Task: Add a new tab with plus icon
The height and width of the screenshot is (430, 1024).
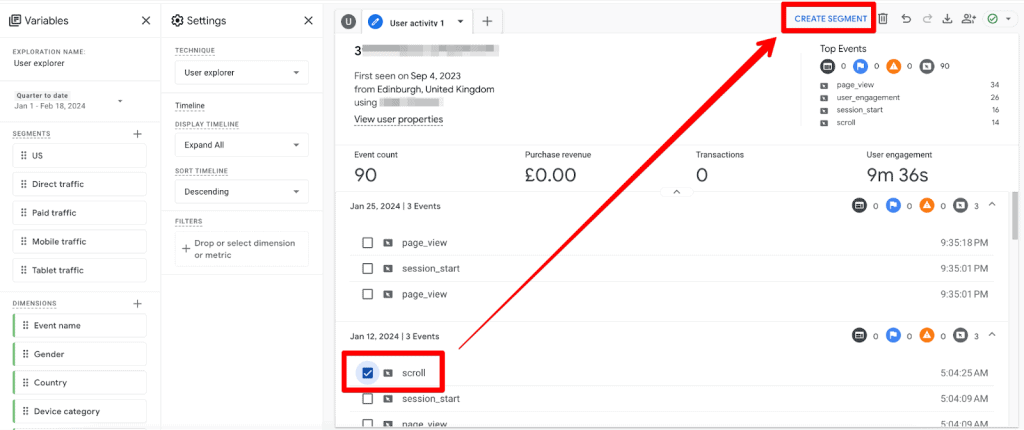Action: pyautogui.click(x=487, y=22)
